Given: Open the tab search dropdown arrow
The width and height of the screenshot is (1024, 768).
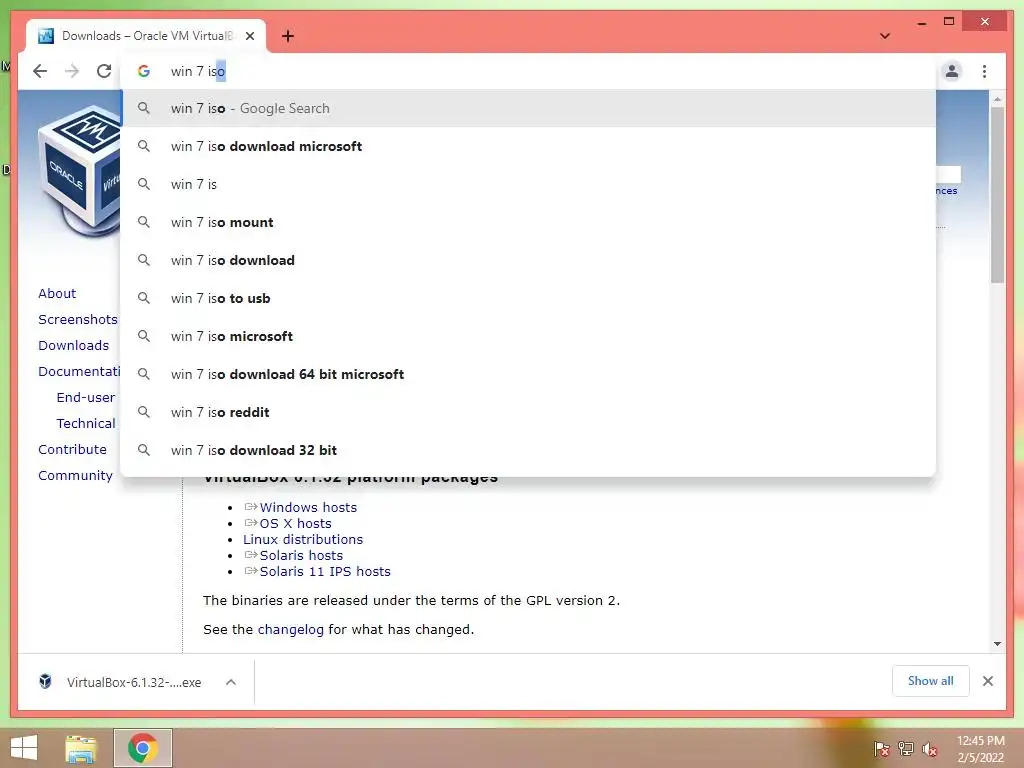Looking at the screenshot, I should tap(885, 36).
